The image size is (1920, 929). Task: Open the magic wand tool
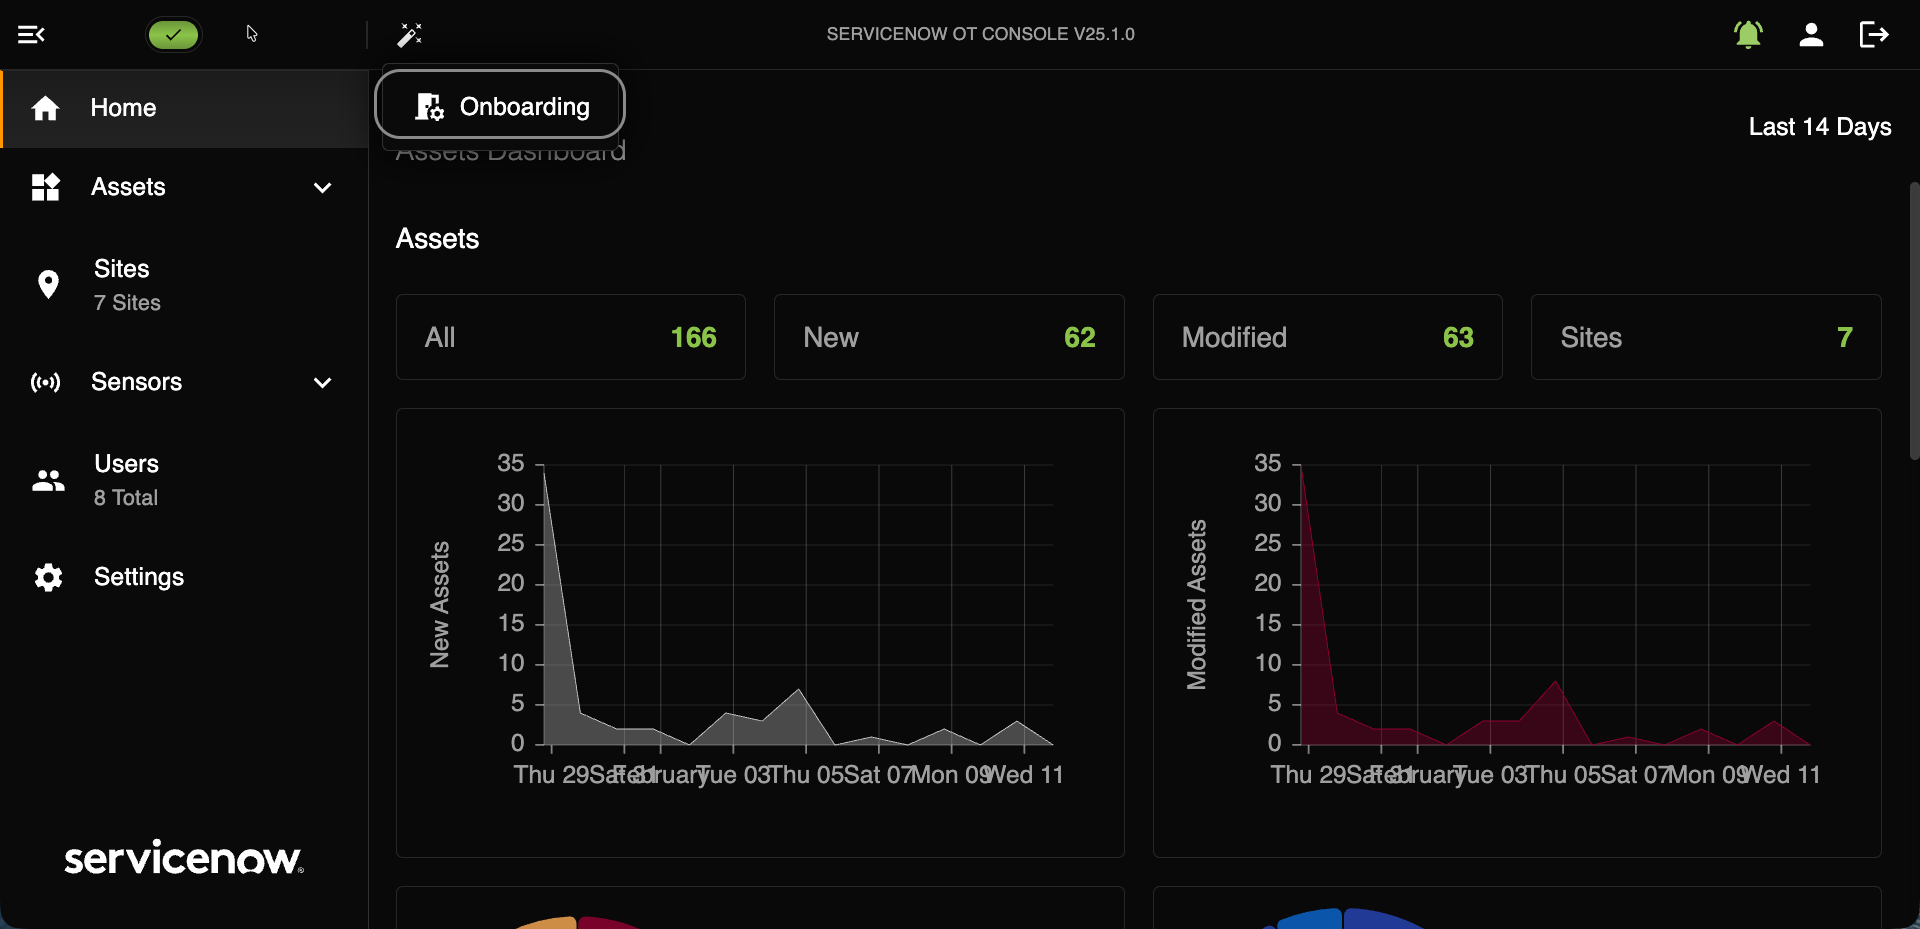coord(410,35)
